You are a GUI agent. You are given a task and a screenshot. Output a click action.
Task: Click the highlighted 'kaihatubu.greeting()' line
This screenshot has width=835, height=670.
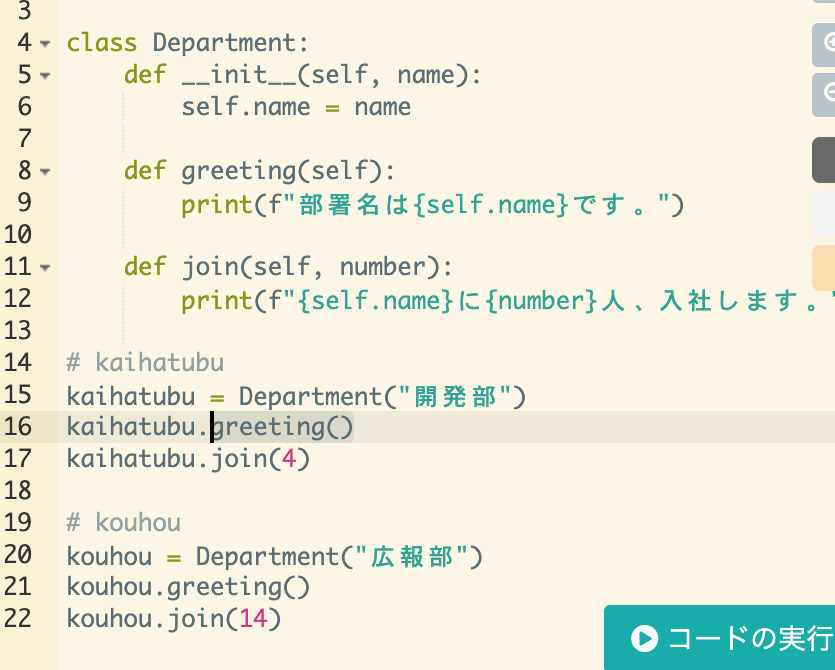210,427
